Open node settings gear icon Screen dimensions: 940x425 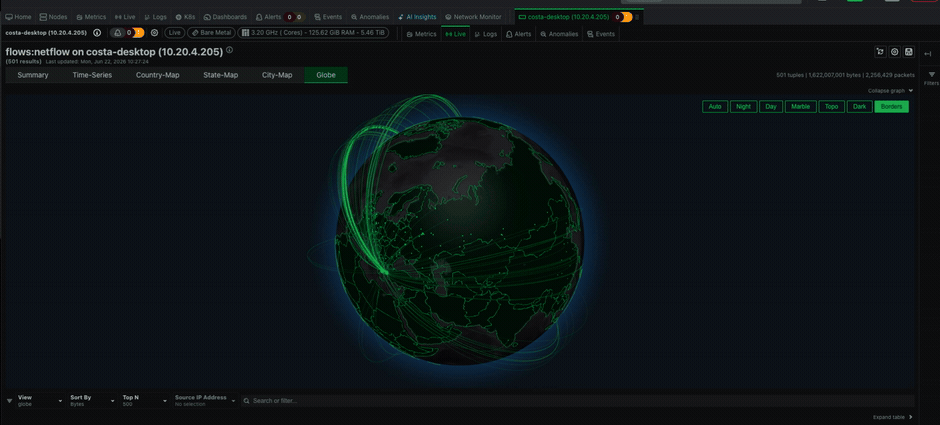coord(155,33)
